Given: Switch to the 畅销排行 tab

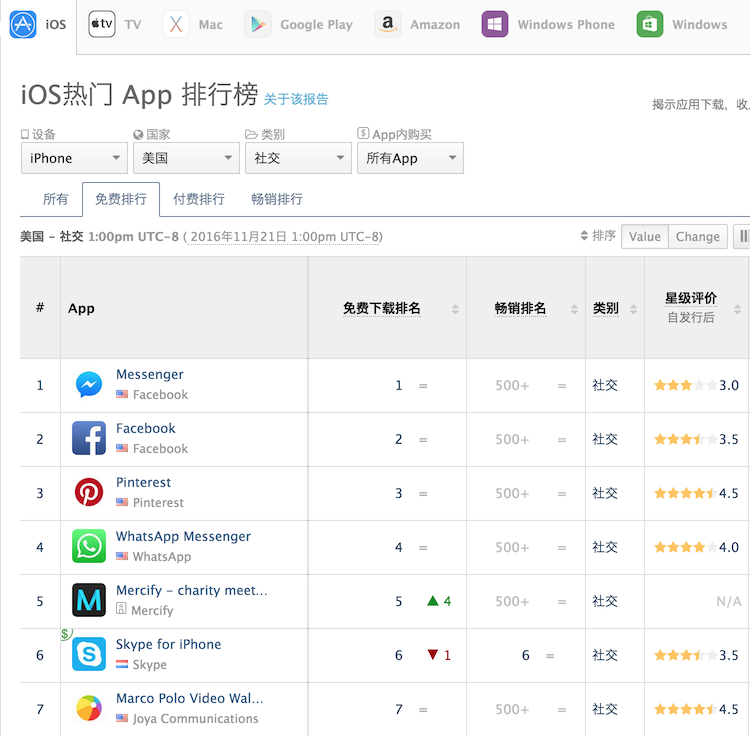Looking at the screenshot, I should pos(277,199).
